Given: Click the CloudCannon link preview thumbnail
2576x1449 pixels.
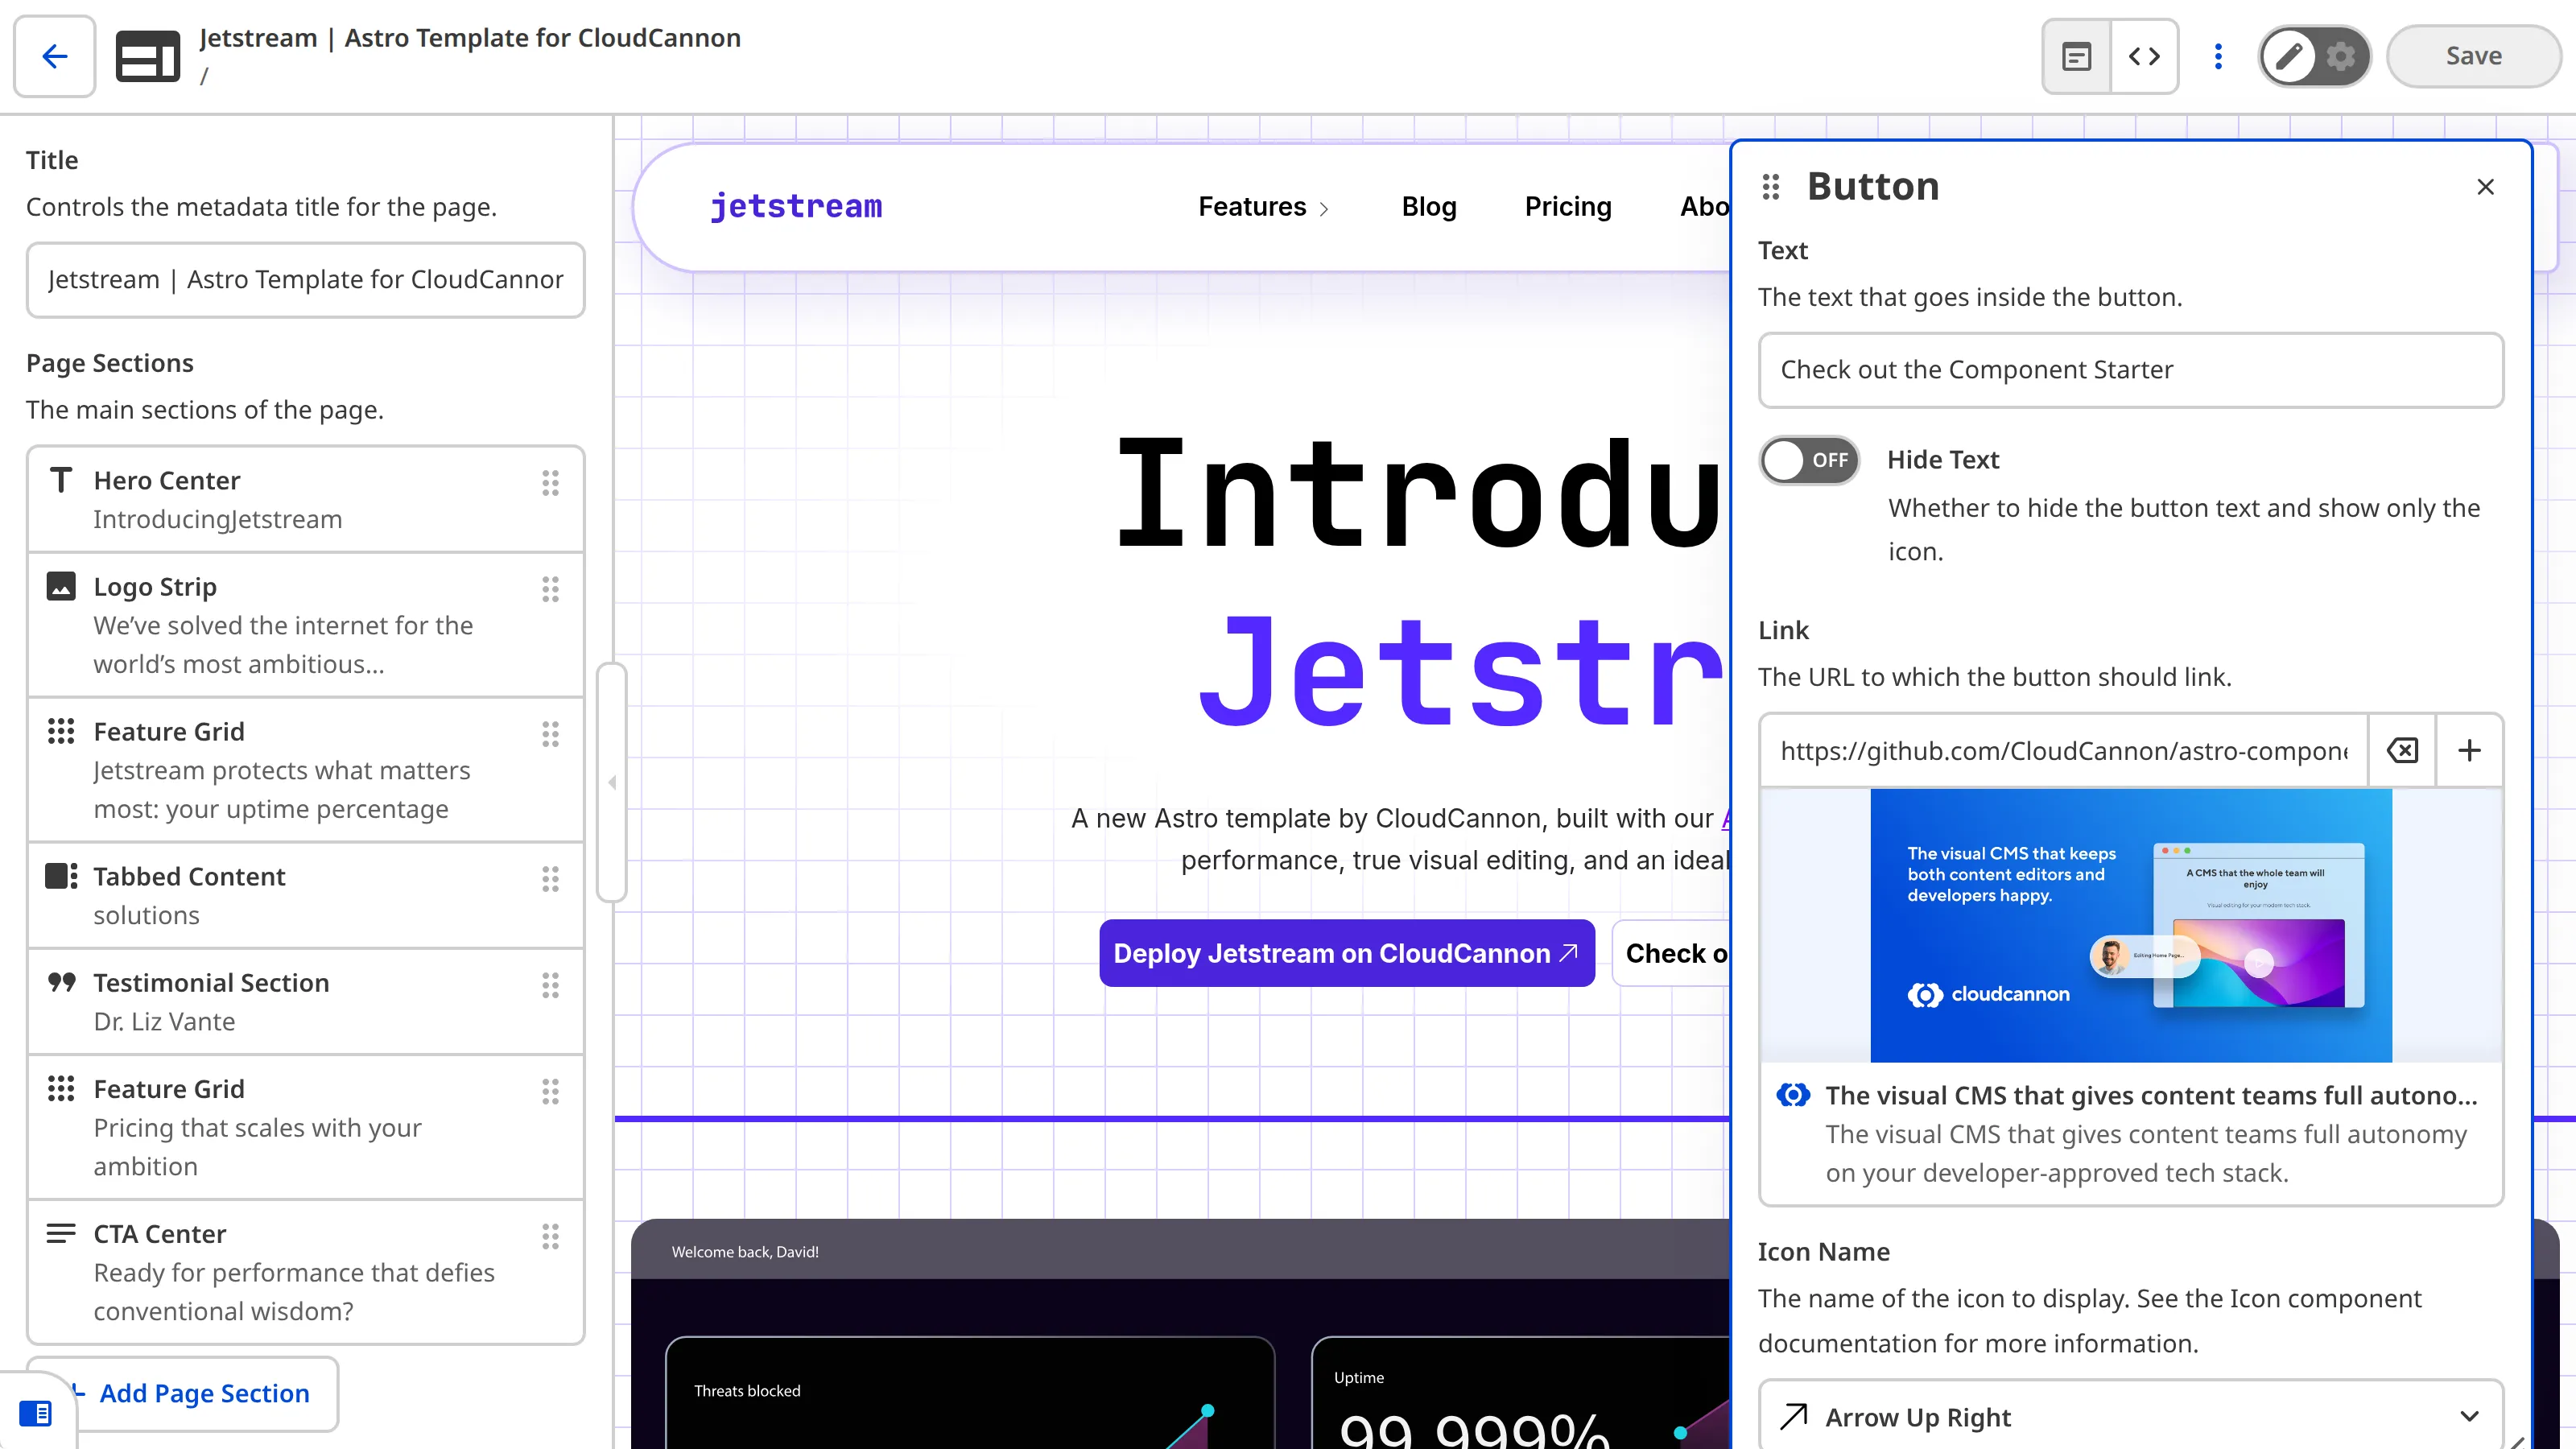Looking at the screenshot, I should [x=2131, y=925].
